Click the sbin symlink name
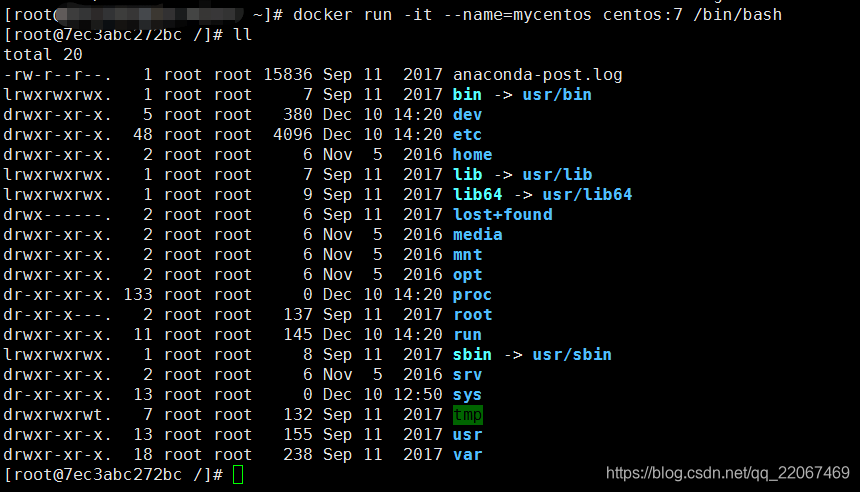 tap(472, 355)
